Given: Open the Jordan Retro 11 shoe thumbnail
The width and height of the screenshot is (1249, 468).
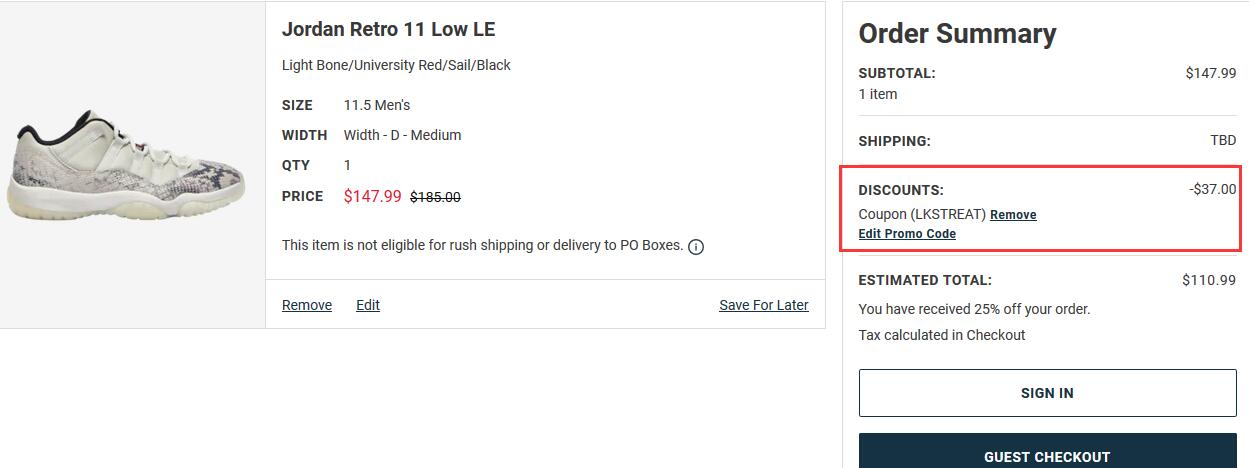Looking at the screenshot, I should click(x=126, y=165).
